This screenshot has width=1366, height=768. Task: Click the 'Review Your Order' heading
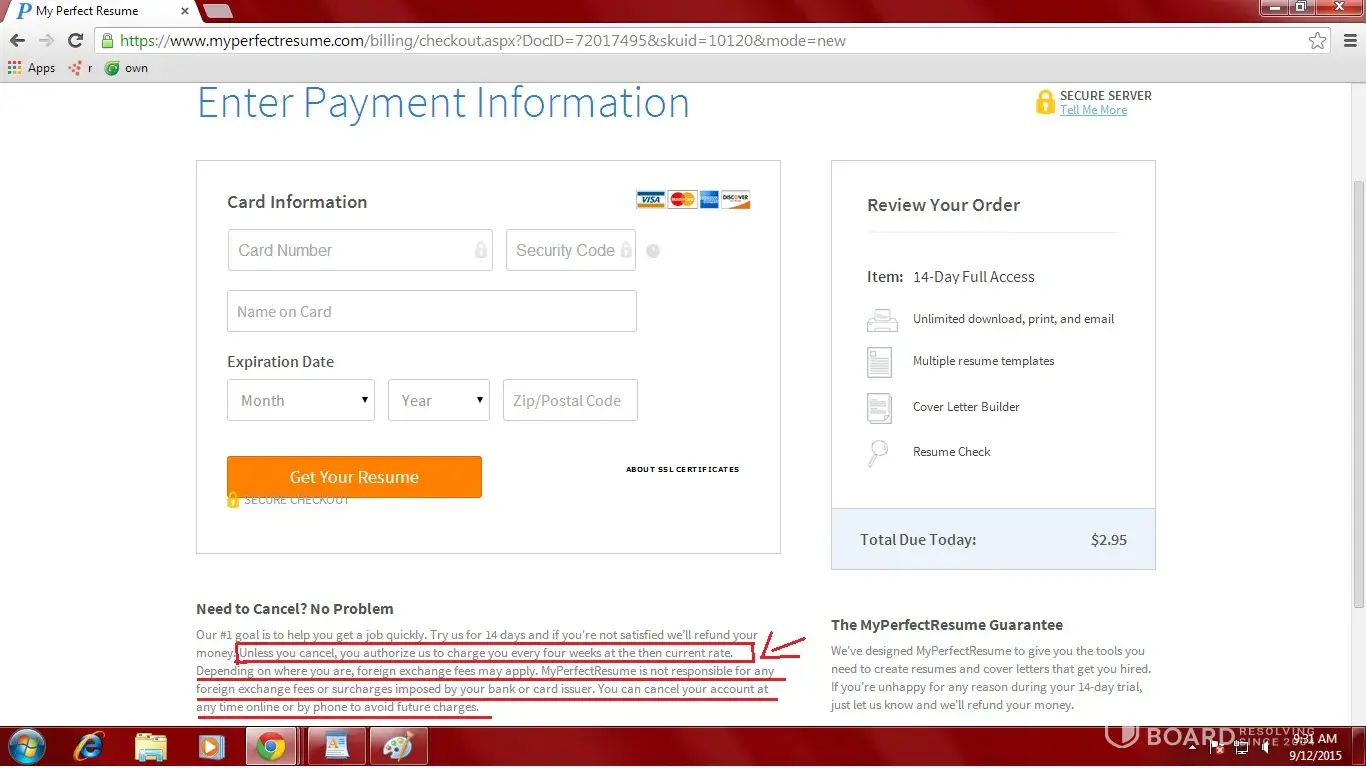[943, 205]
